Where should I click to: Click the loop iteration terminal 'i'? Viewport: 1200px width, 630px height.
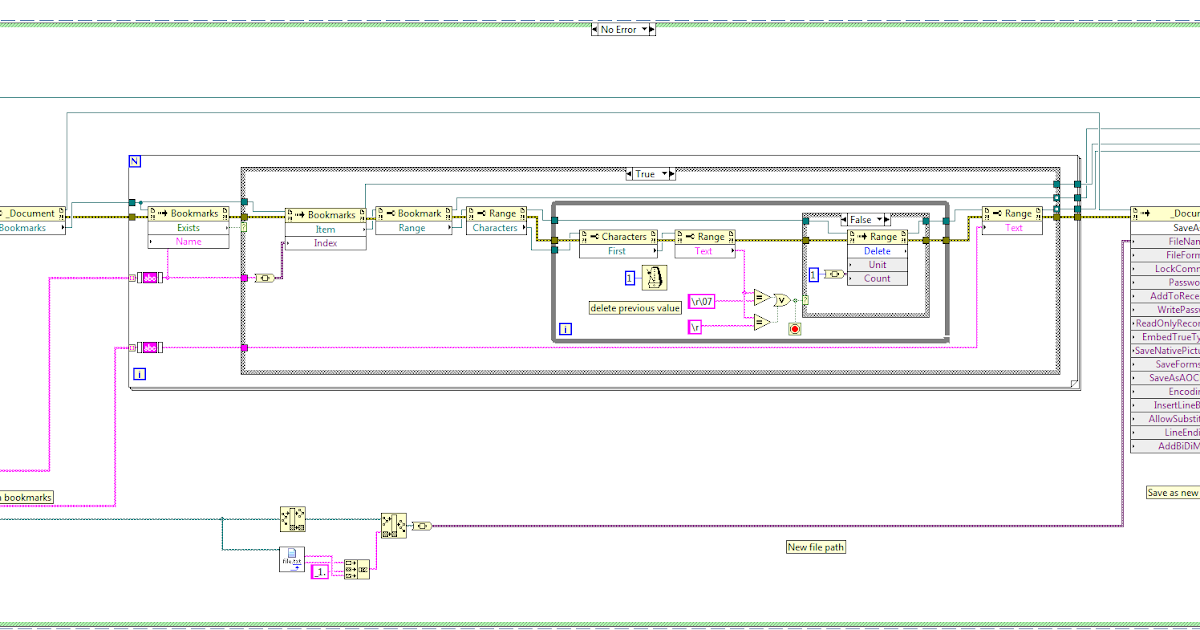click(x=138, y=373)
